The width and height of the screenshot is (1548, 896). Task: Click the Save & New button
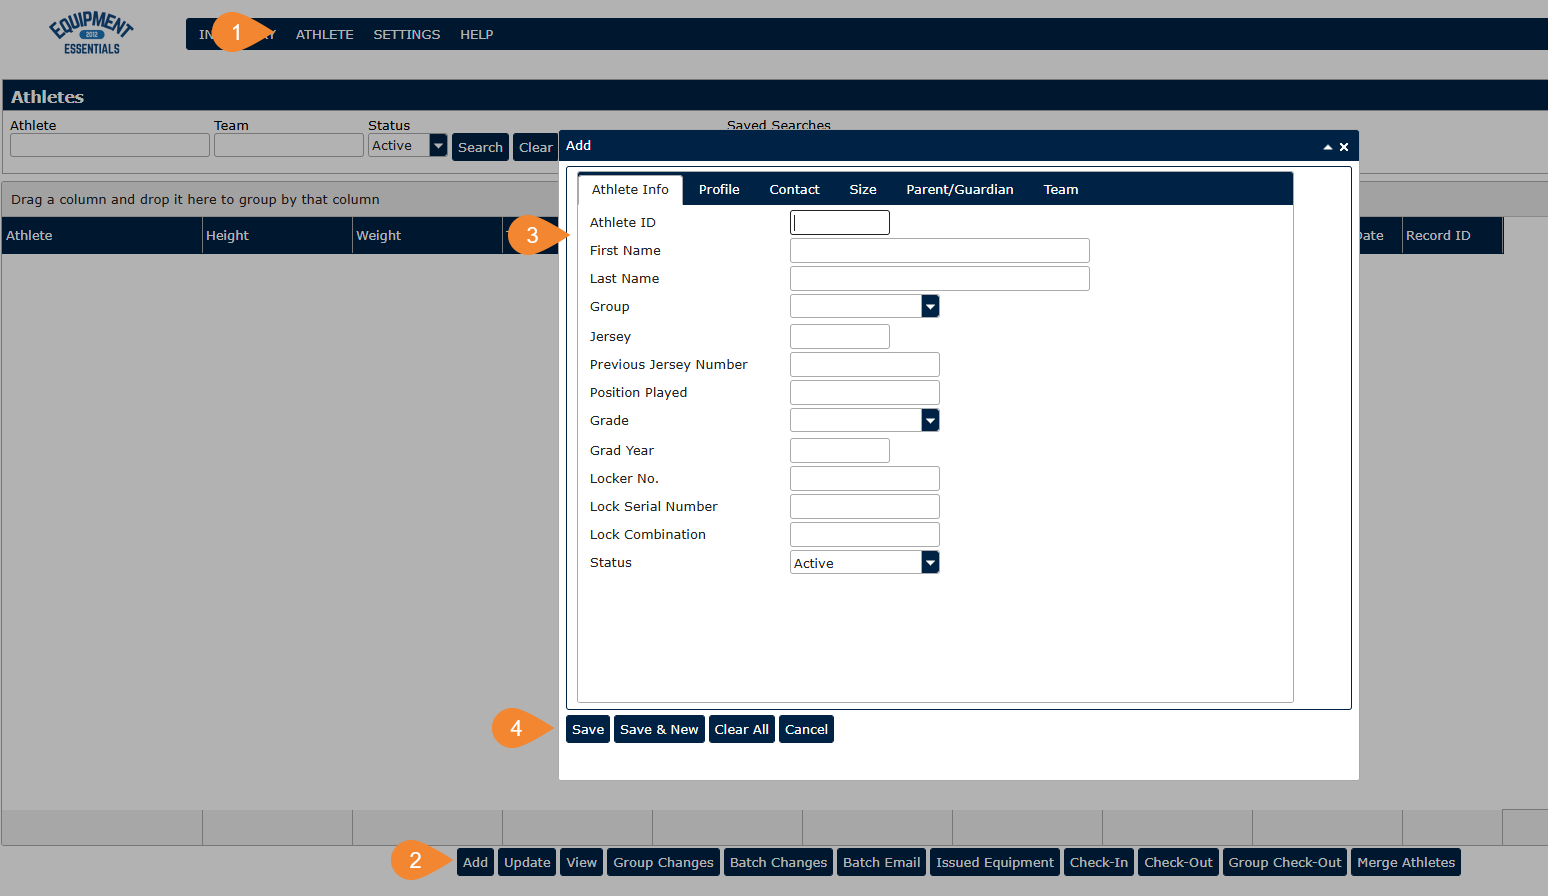(659, 729)
